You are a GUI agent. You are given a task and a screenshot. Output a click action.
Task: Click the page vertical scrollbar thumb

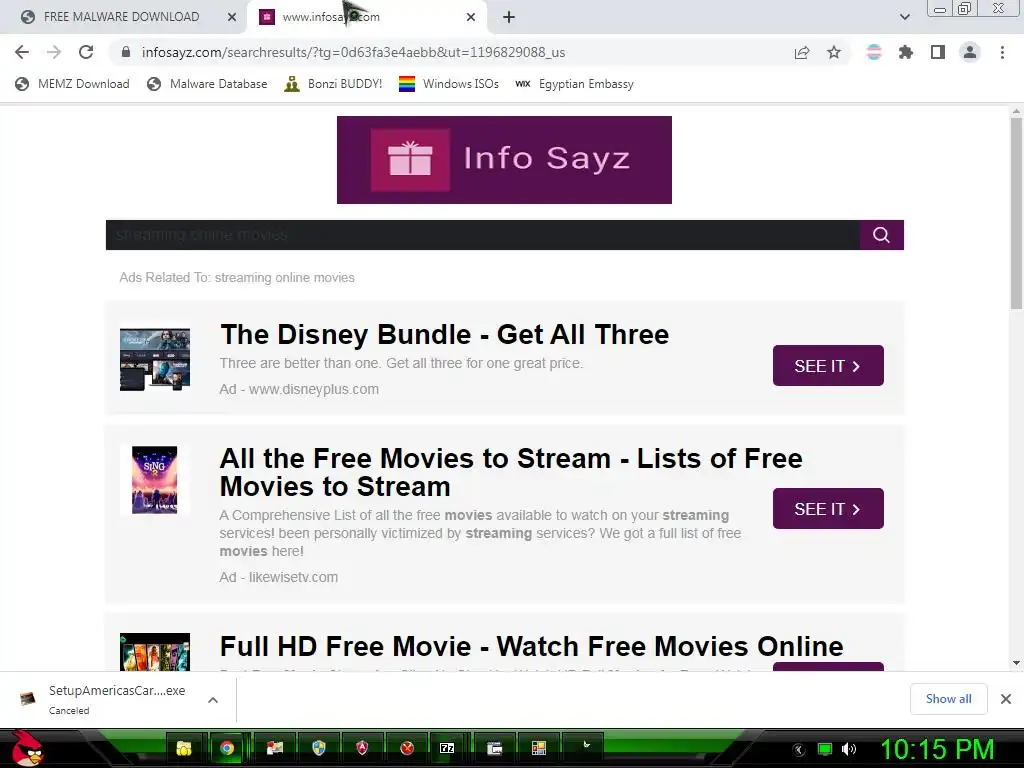[x=1016, y=214]
